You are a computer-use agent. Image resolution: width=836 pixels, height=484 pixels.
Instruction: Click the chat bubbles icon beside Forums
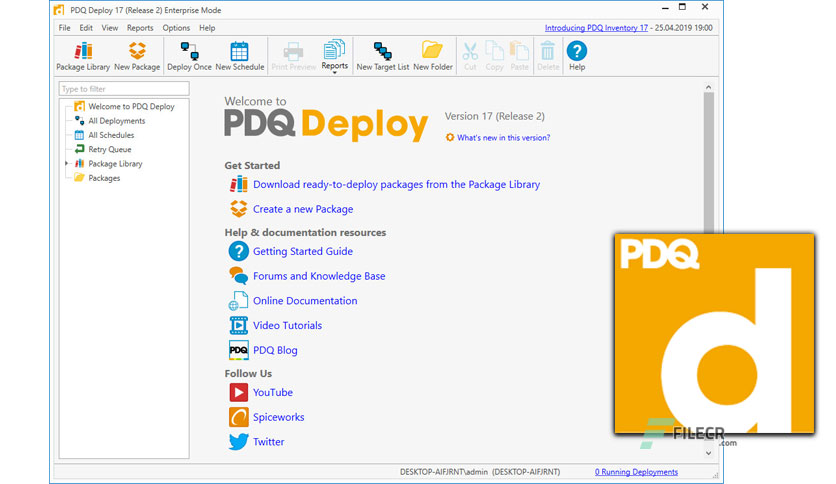pyautogui.click(x=238, y=276)
